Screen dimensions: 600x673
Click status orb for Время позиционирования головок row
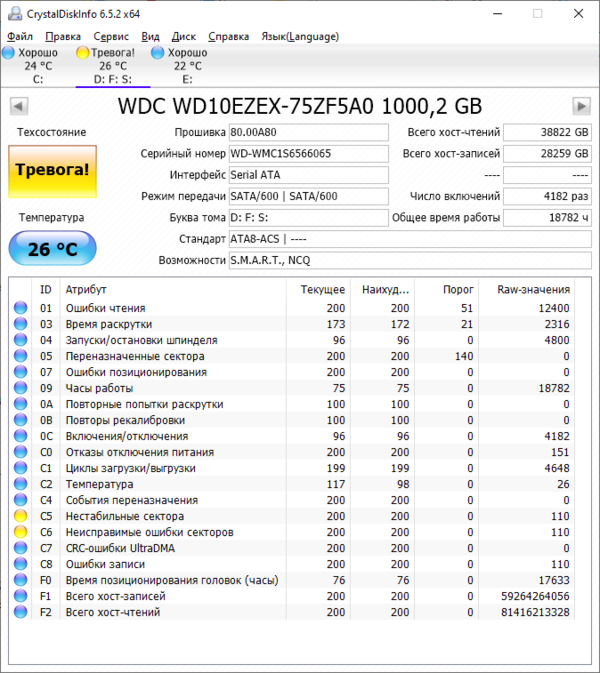coord(20,580)
